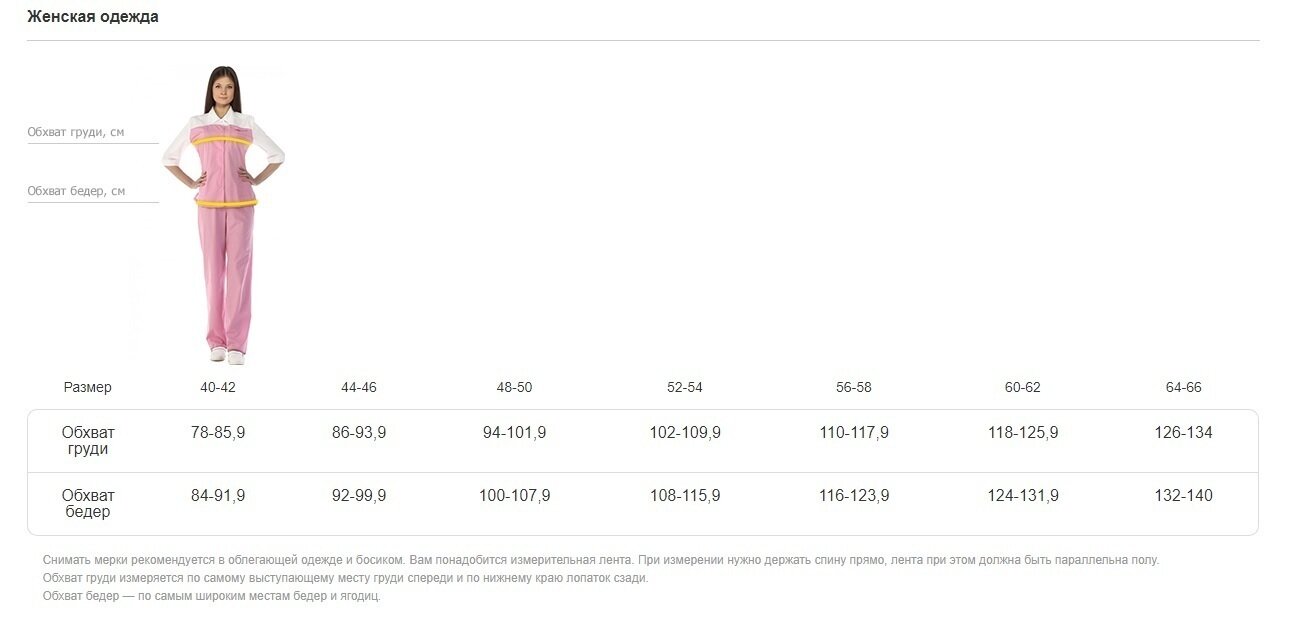Select the 'Обхват бедер, см' label beside the model
1299x620 pixels.
[76, 191]
